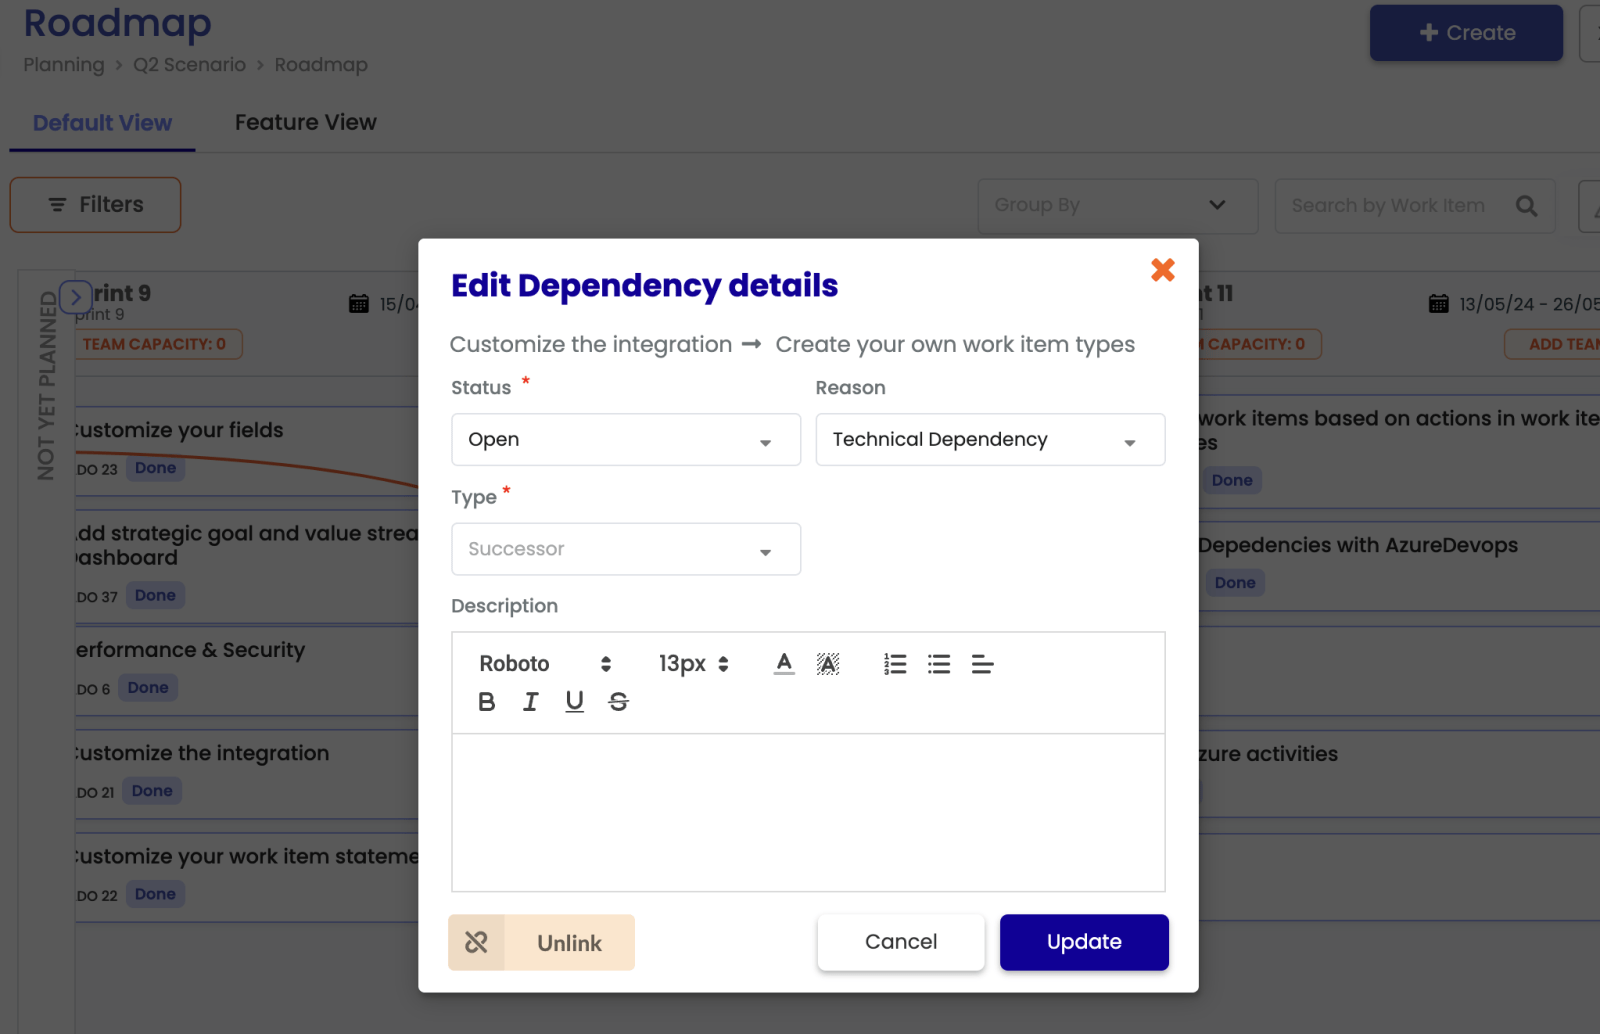Click inside the Description text area
The width and height of the screenshot is (1600, 1034).
point(808,812)
